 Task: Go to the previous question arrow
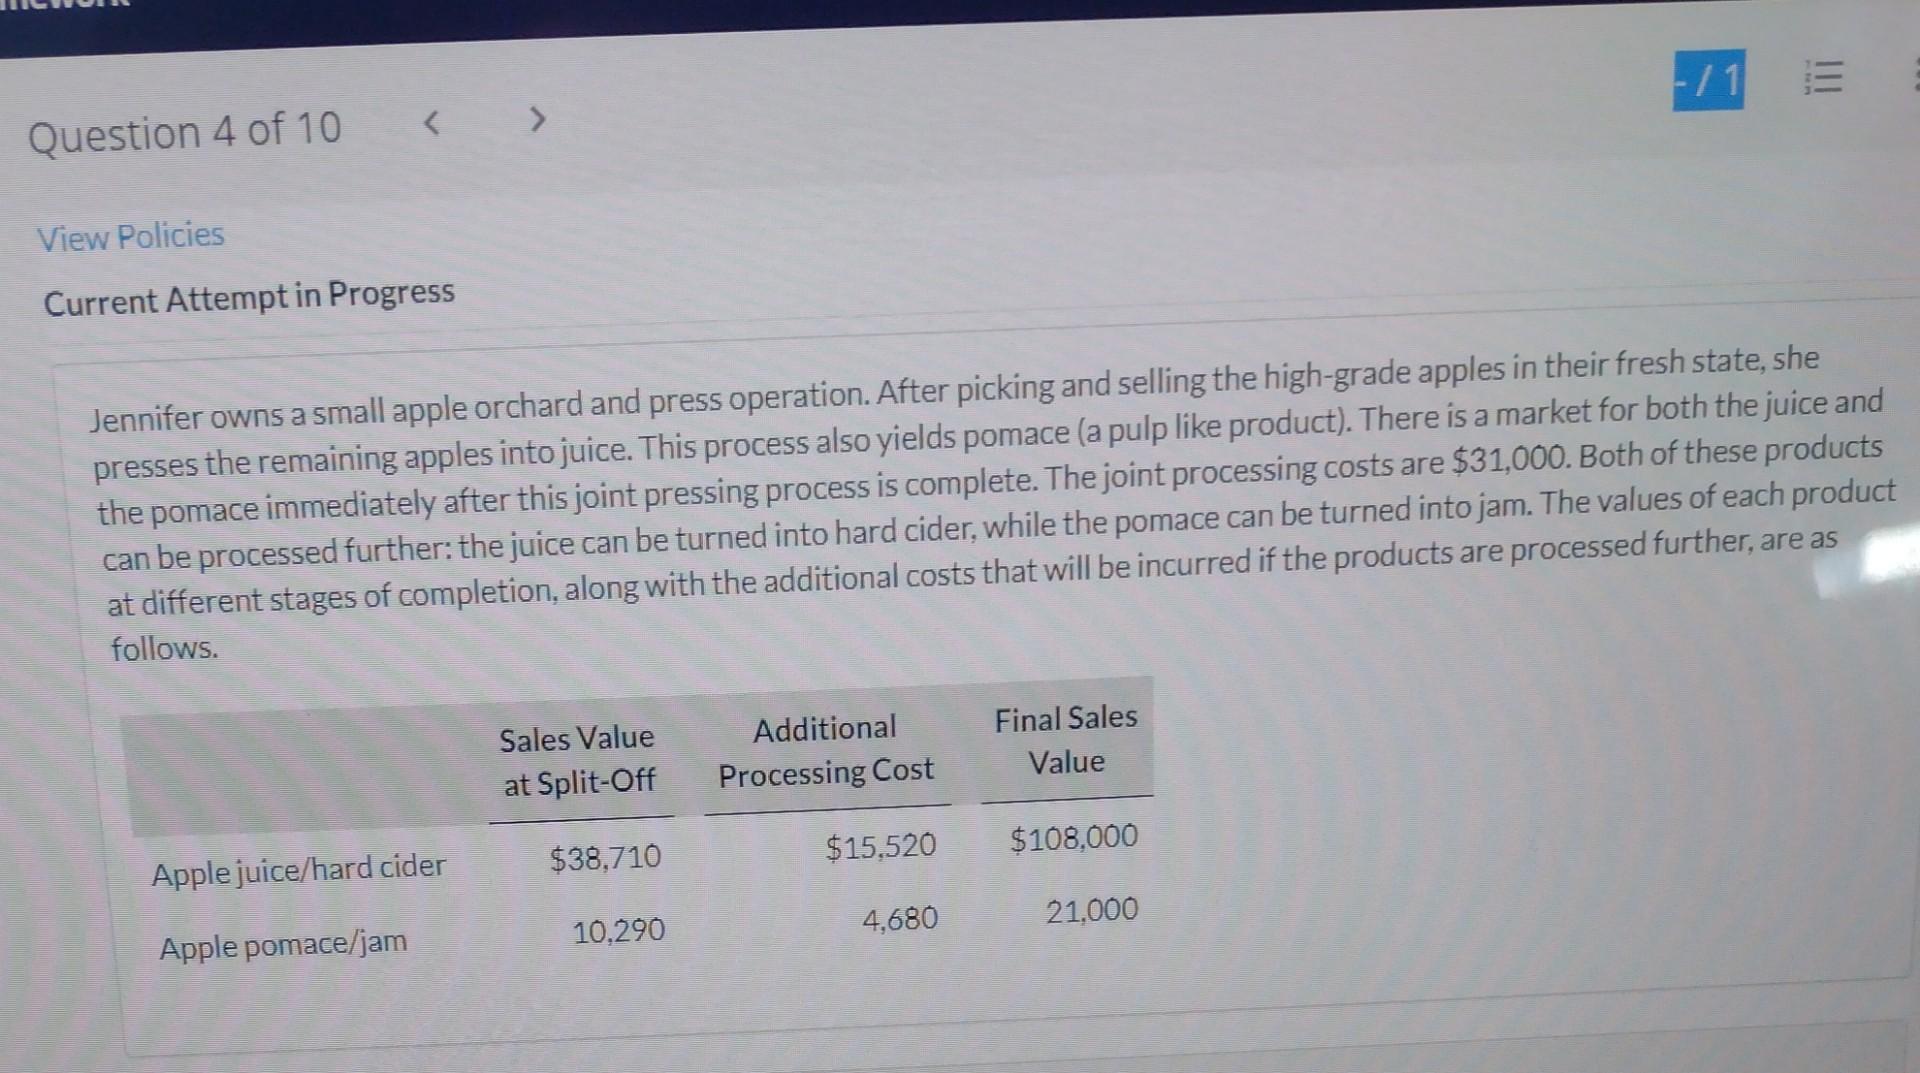coord(431,124)
